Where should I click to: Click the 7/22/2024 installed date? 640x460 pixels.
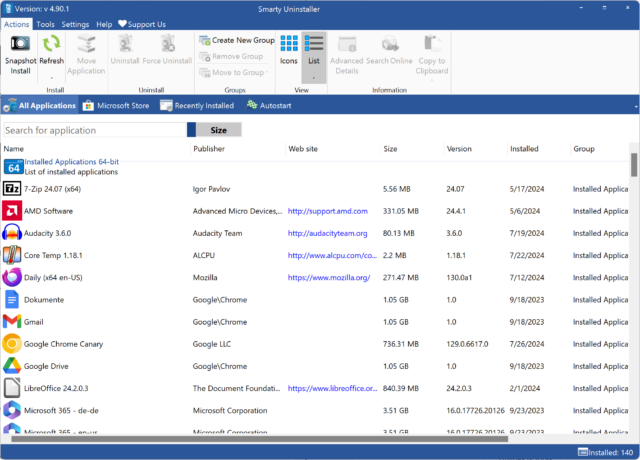tap(527, 255)
